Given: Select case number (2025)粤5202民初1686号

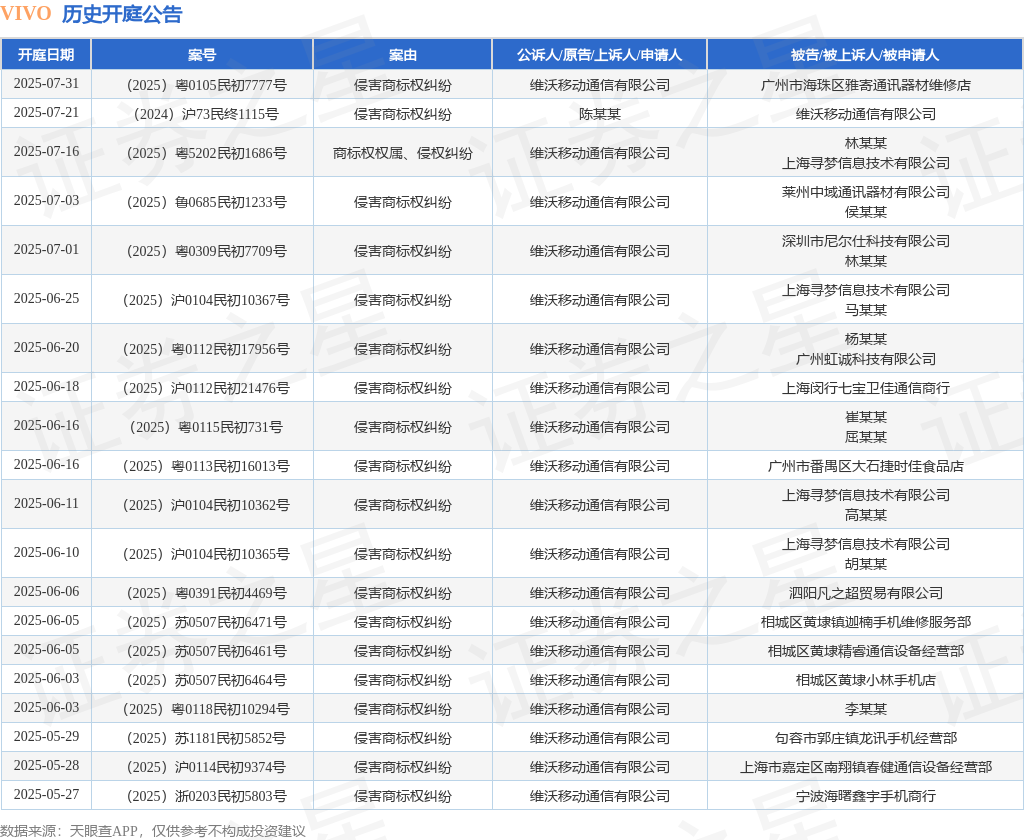Looking at the screenshot, I should pyautogui.click(x=206, y=153).
